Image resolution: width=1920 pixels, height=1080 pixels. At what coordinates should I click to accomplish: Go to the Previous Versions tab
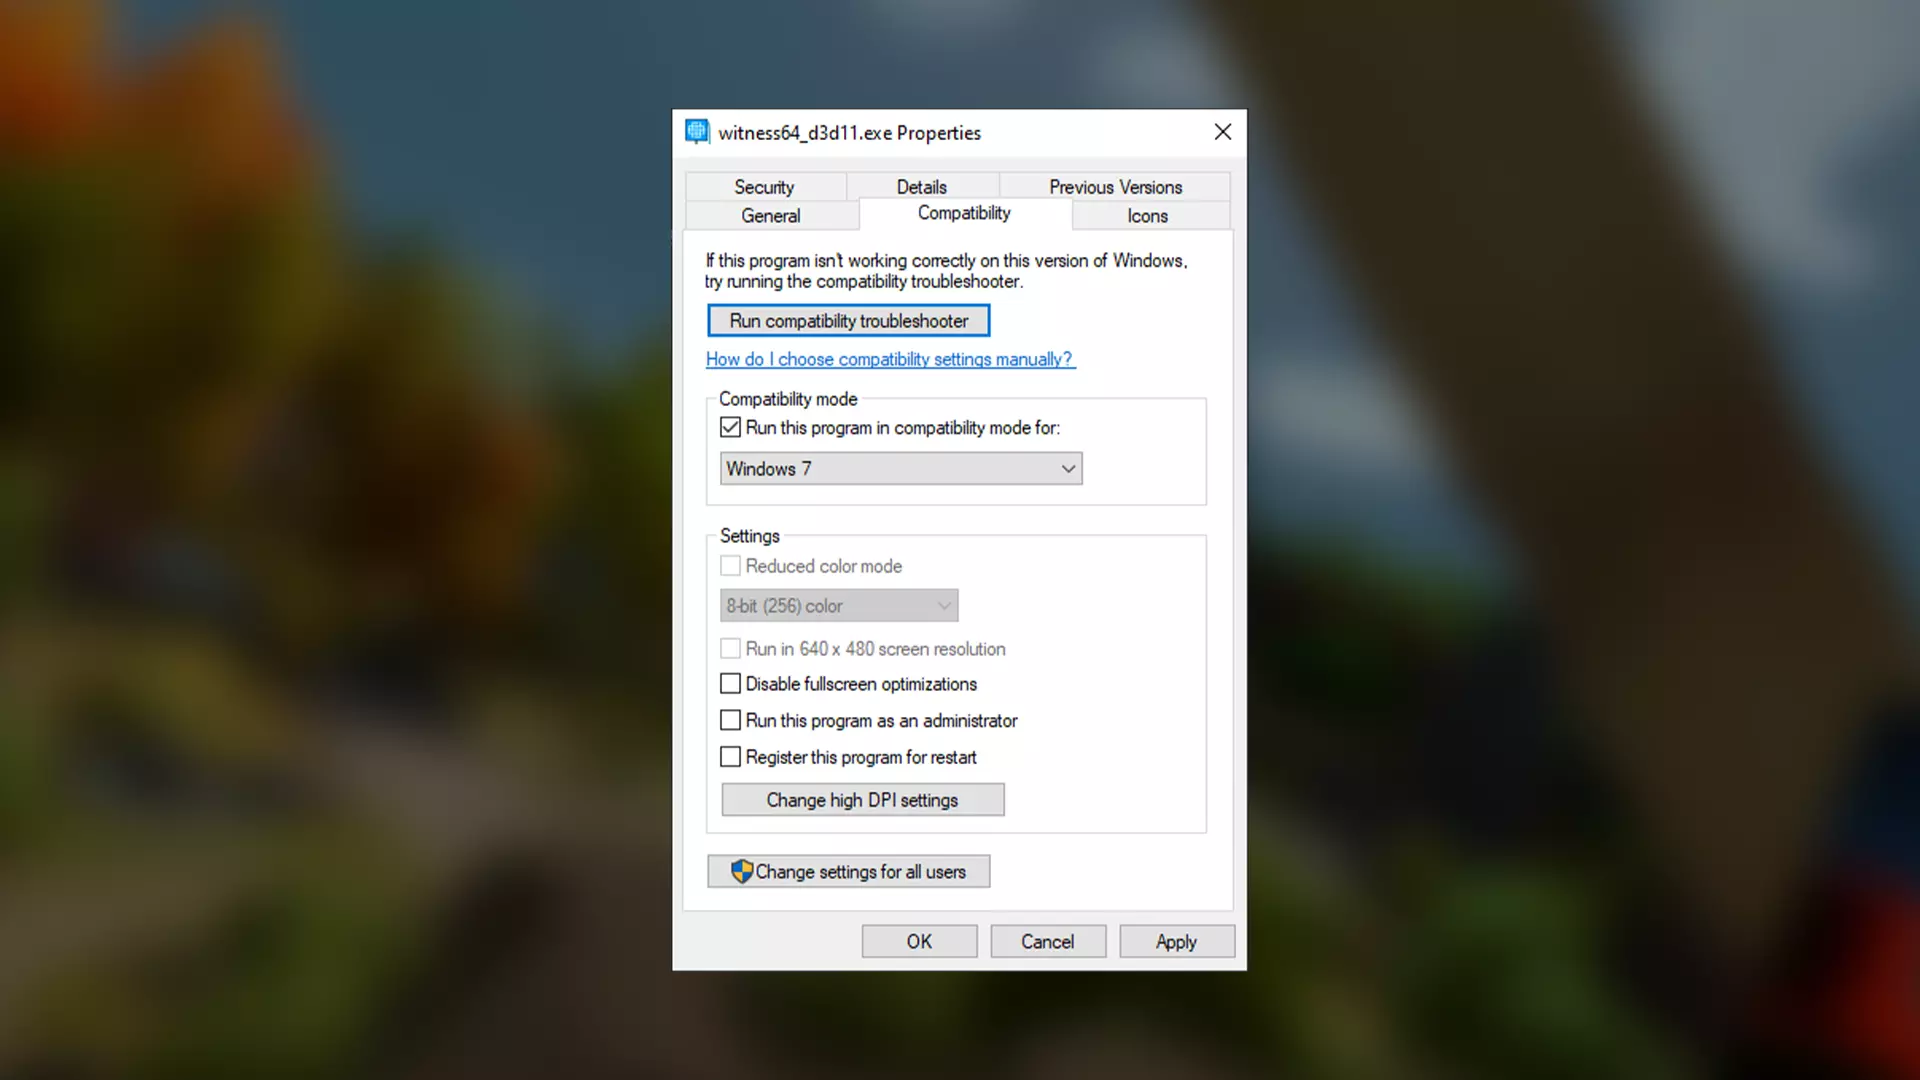(x=1115, y=187)
